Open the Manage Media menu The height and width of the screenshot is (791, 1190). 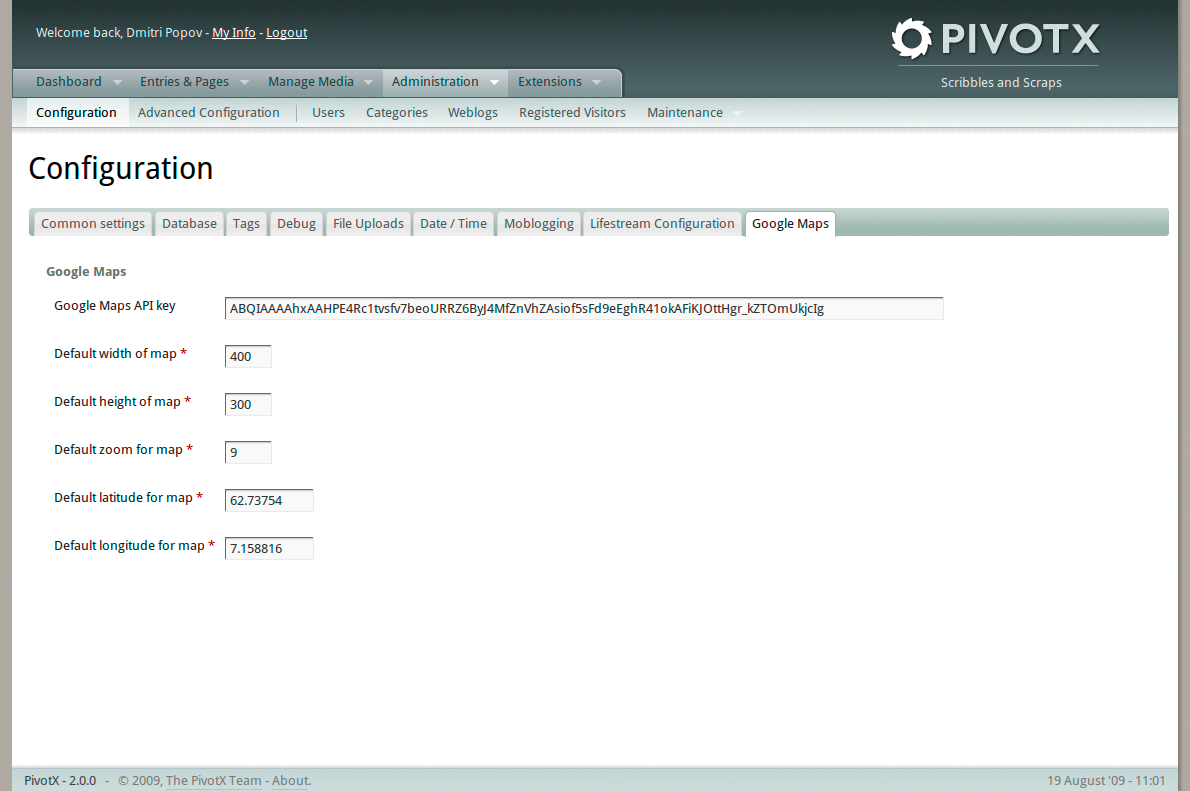click(310, 81)
